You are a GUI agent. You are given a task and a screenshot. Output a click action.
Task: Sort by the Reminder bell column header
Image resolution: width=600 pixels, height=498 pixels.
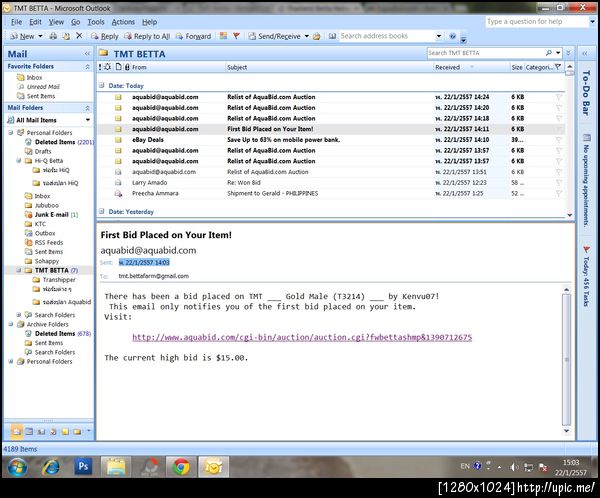[108, 67]
